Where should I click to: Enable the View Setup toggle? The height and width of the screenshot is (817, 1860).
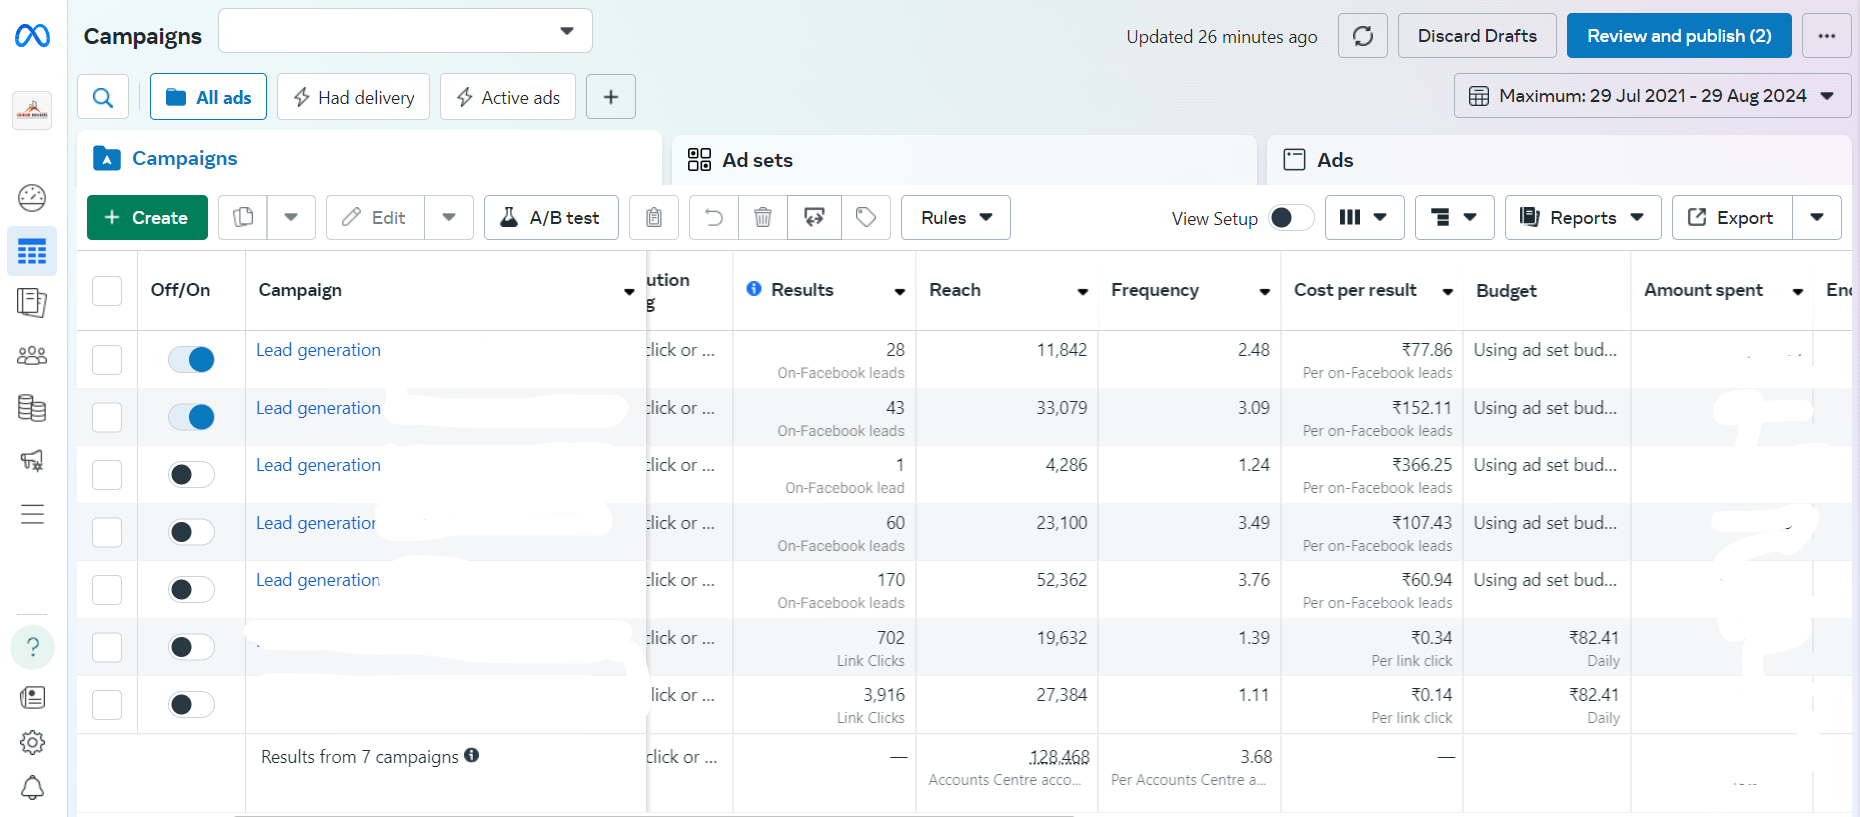tap(1290, 218)
